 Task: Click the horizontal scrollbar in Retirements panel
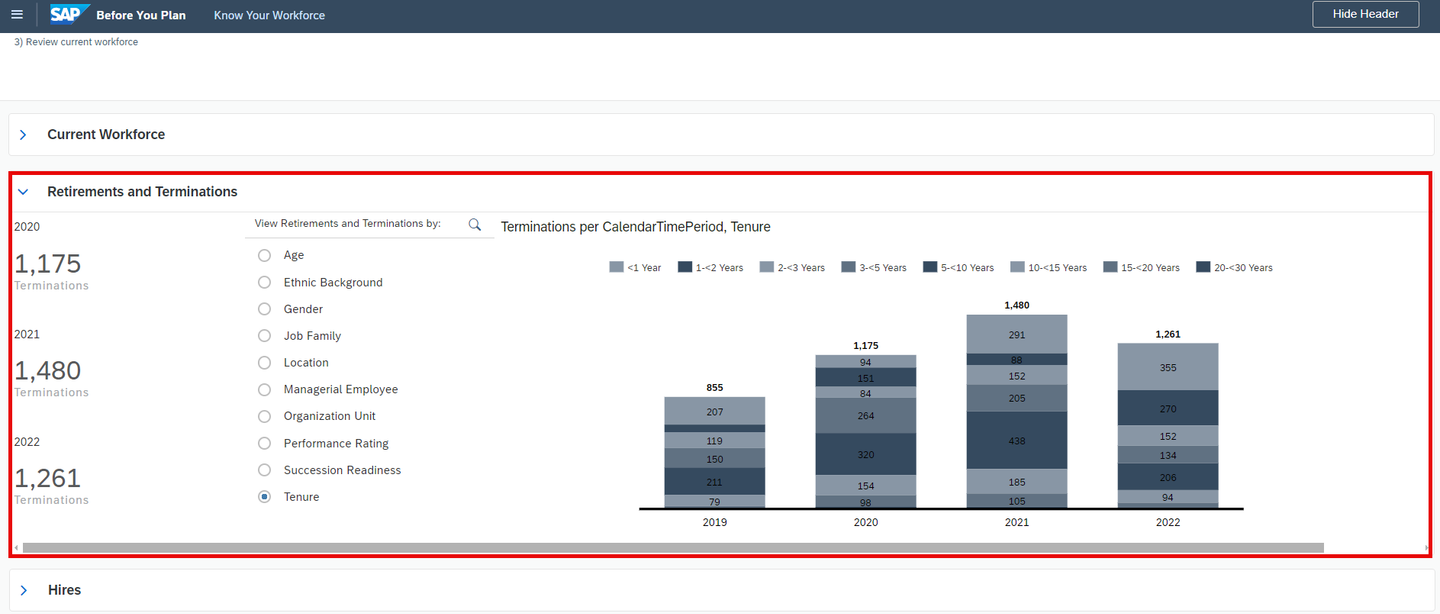(x=673, y=548)
